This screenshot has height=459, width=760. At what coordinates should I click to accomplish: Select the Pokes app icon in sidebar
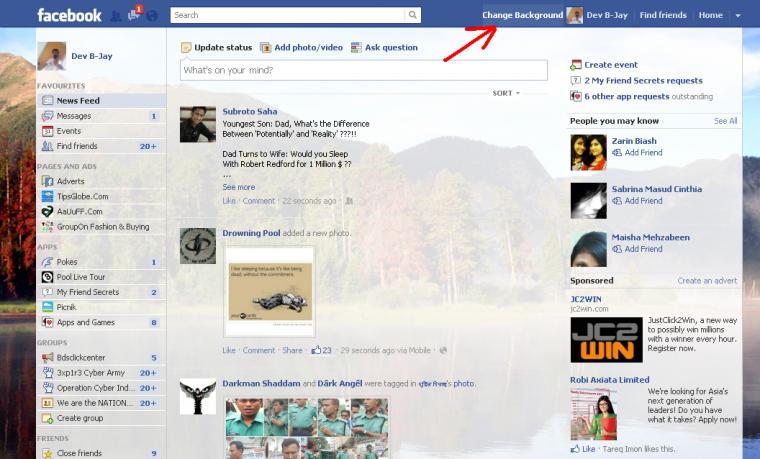coord(48,262)
